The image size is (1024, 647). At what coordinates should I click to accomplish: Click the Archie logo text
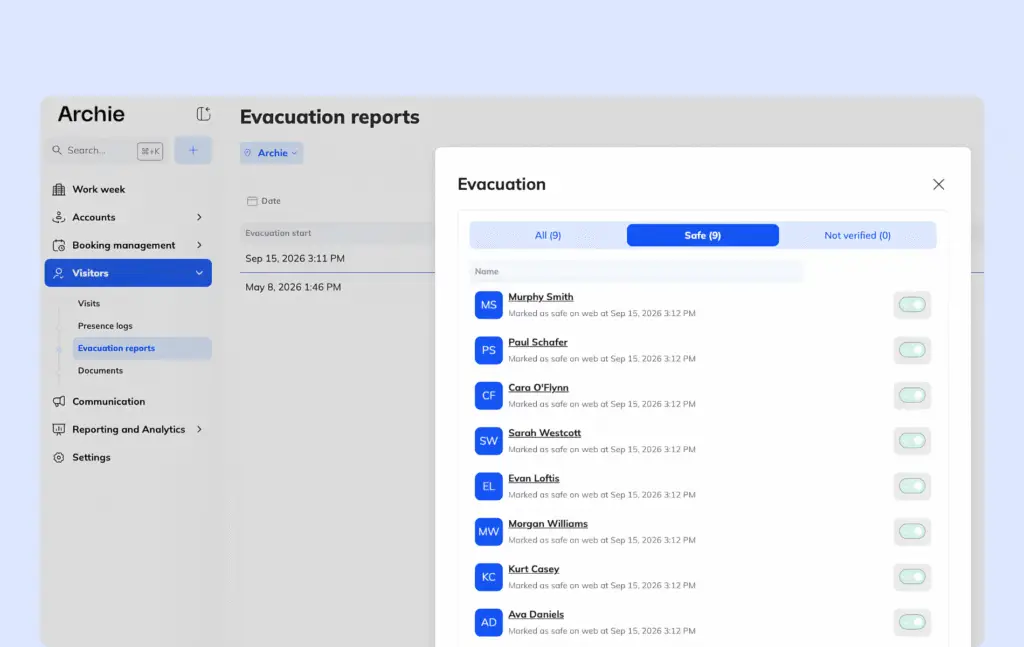[91, 114]
